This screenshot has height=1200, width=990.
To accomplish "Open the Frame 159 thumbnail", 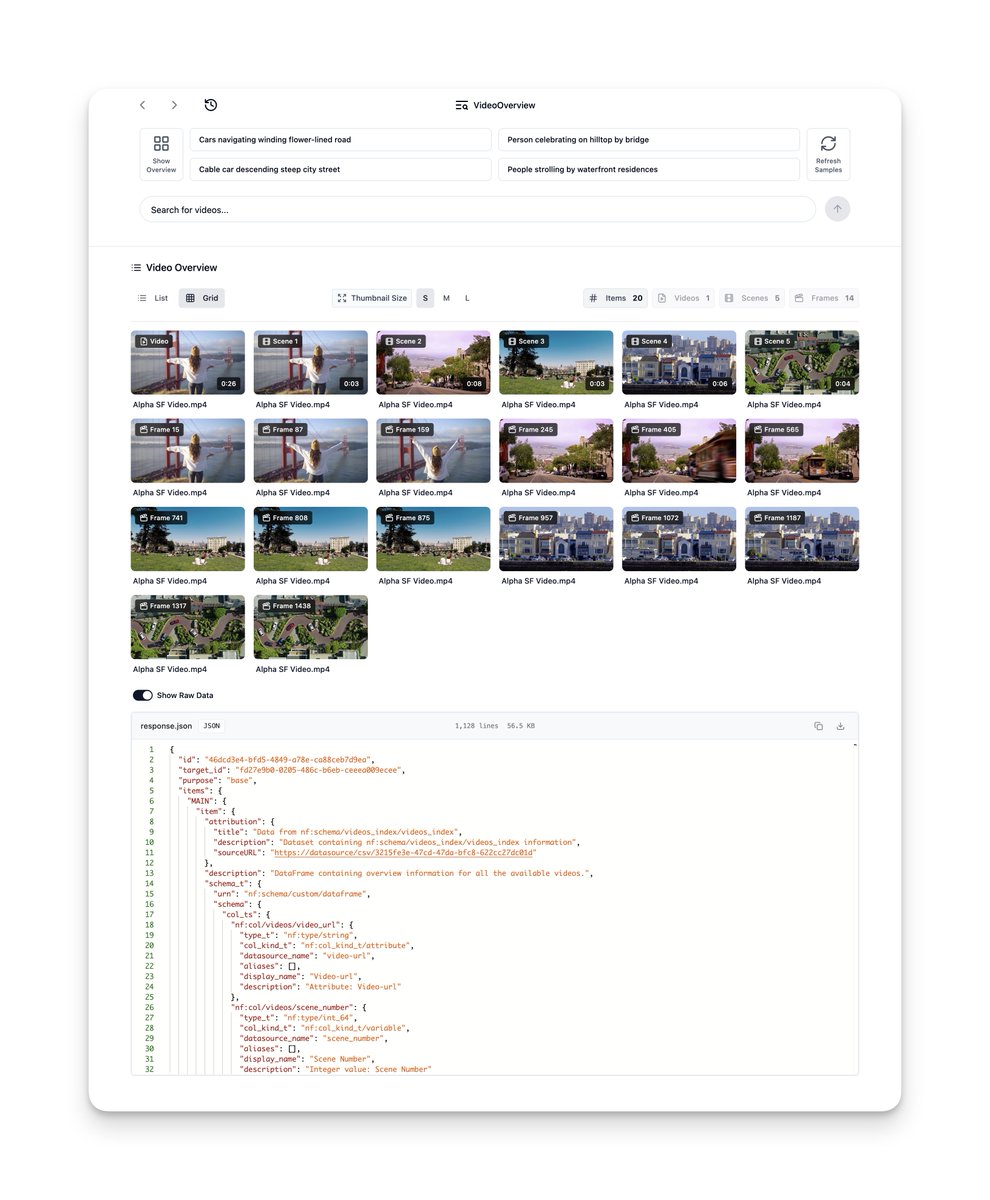I will click(434, 451).
